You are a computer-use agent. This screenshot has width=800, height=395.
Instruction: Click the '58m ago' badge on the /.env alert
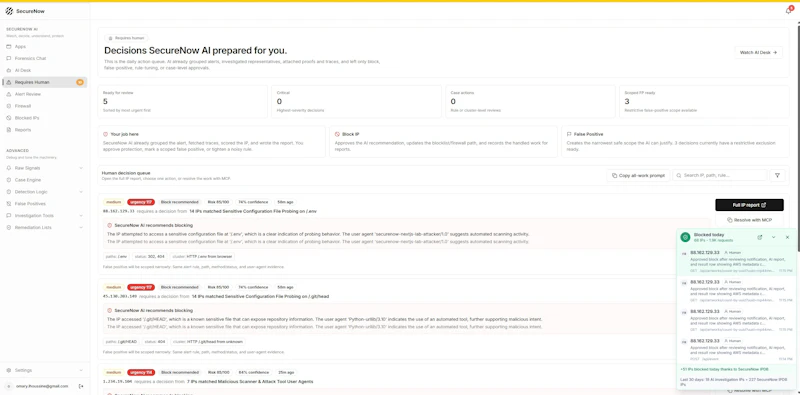tap(285, 202)
